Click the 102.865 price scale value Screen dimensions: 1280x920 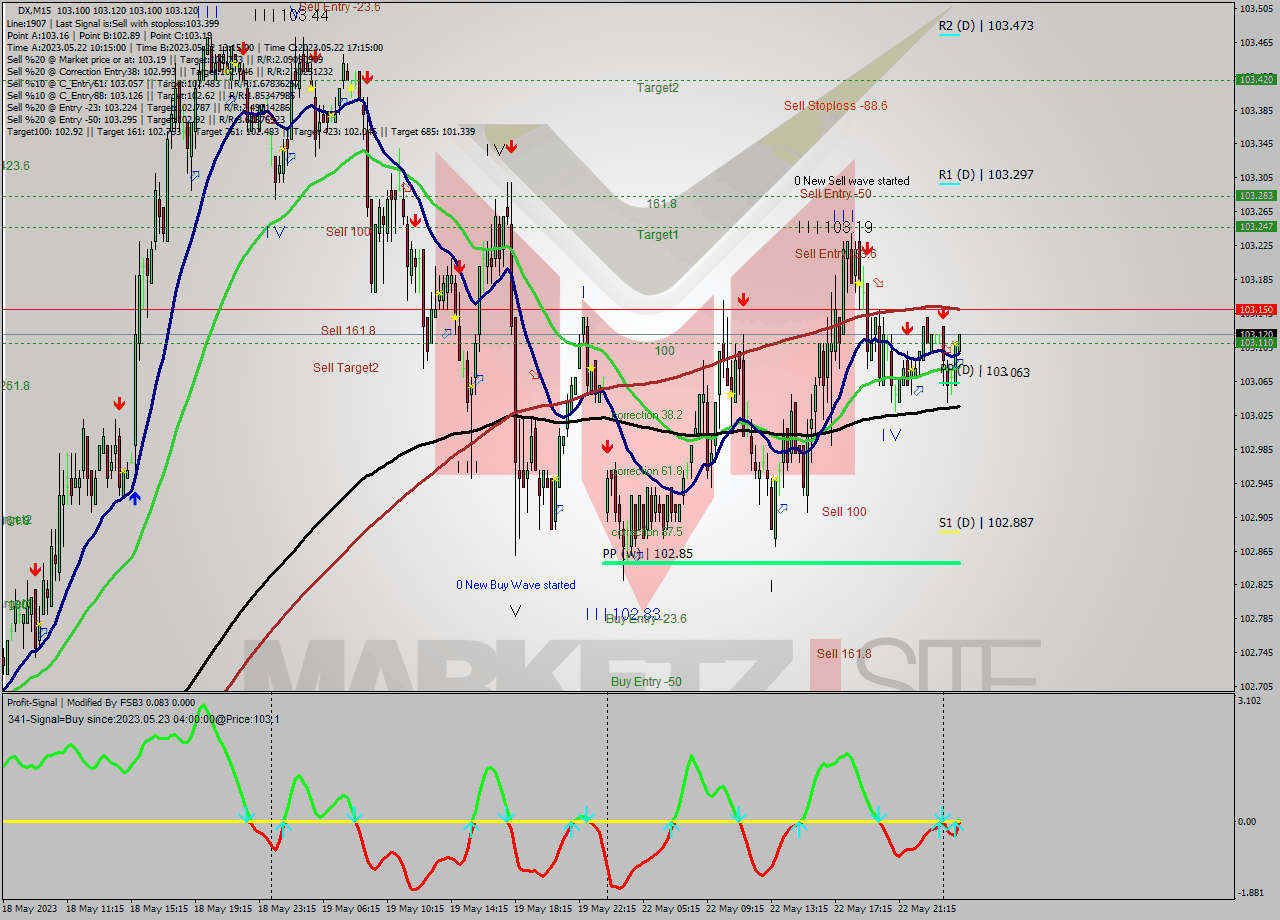pos(1256,551)
